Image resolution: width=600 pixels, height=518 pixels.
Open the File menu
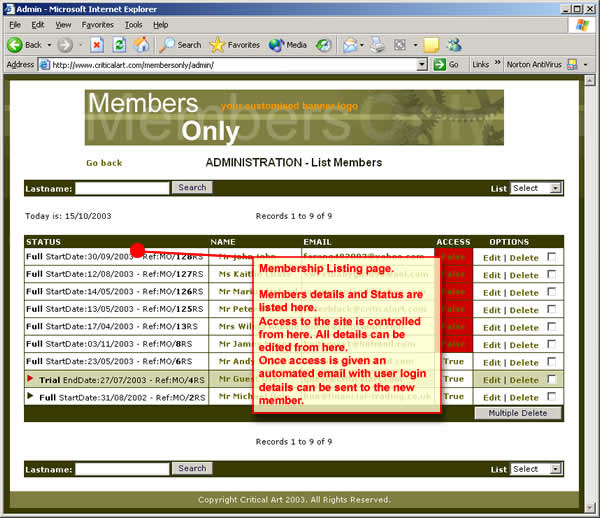click(15, 25)
